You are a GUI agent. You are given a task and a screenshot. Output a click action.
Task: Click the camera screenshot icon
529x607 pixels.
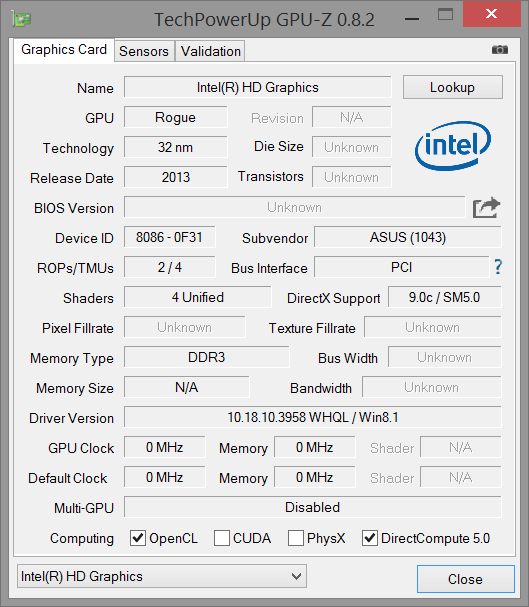point(500,50)
